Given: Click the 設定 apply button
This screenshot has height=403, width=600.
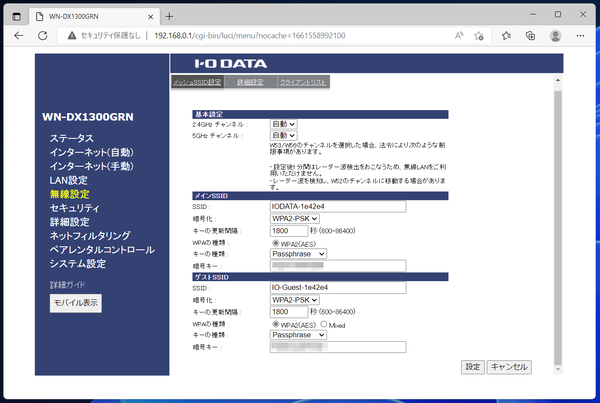Looking at the screenshot, I should pos(472,367).
